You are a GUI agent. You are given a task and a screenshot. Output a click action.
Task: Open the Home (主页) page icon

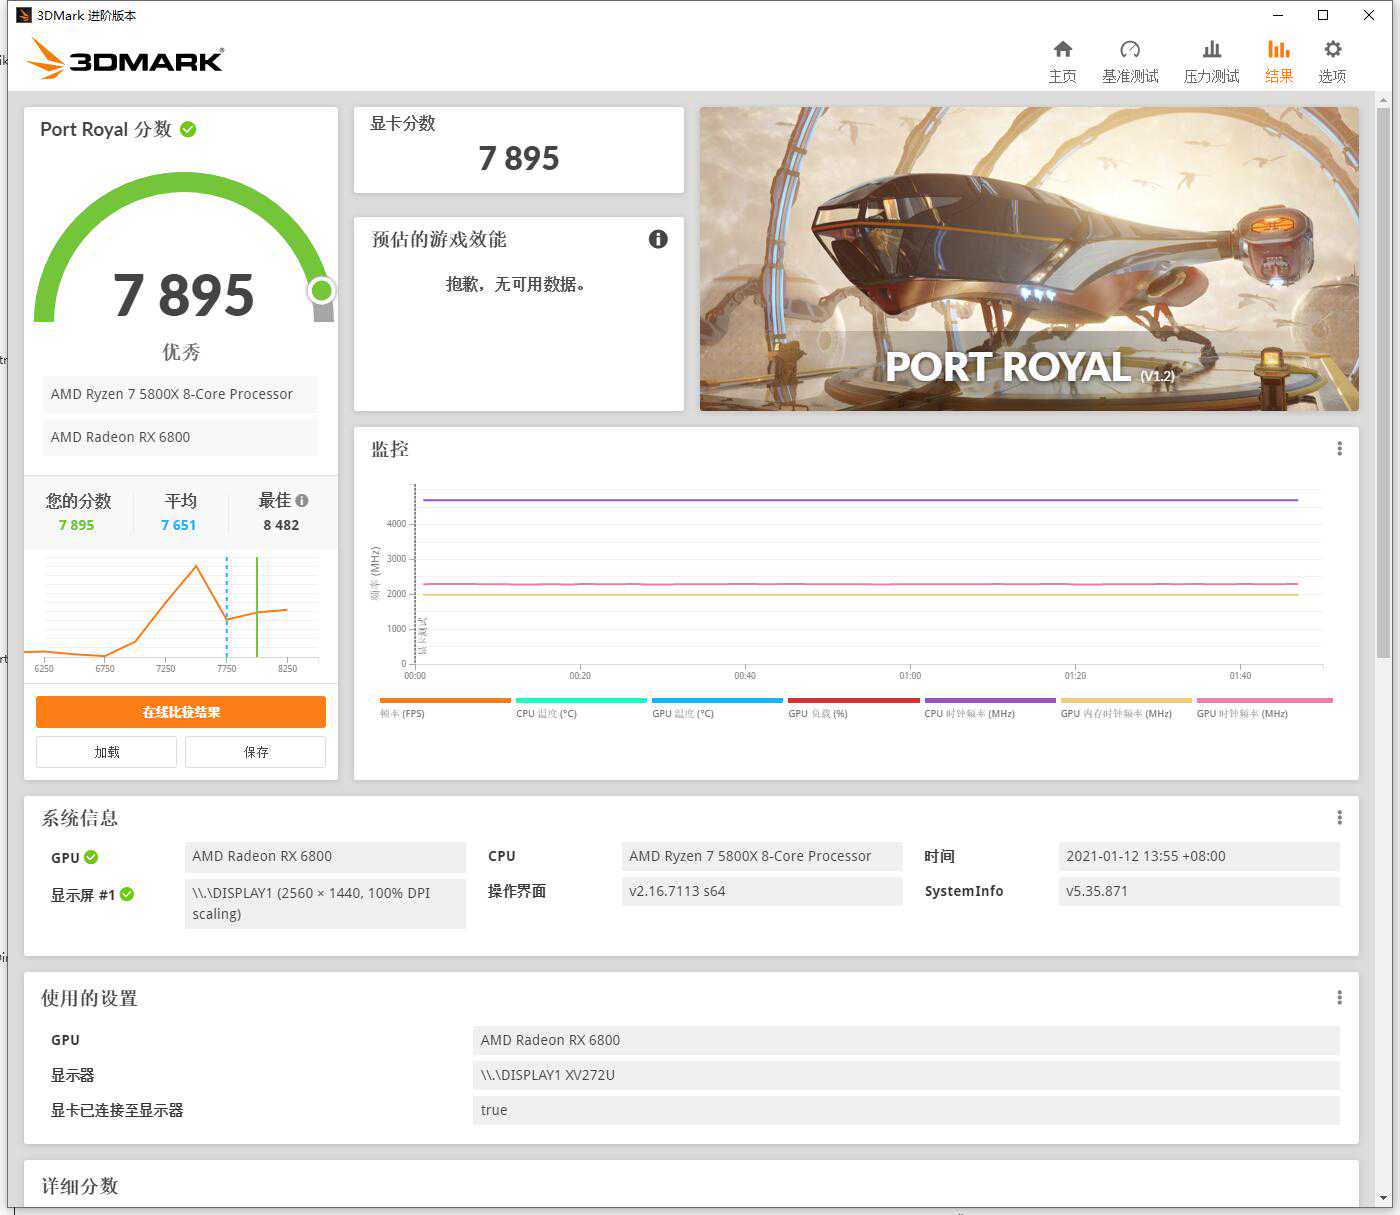tap(1062, 50)
